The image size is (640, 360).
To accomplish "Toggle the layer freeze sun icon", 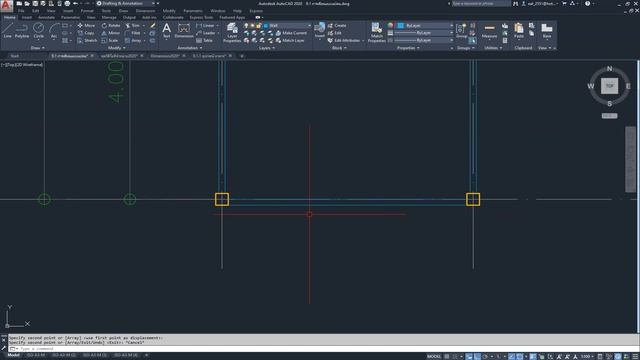I will (252, 25).
